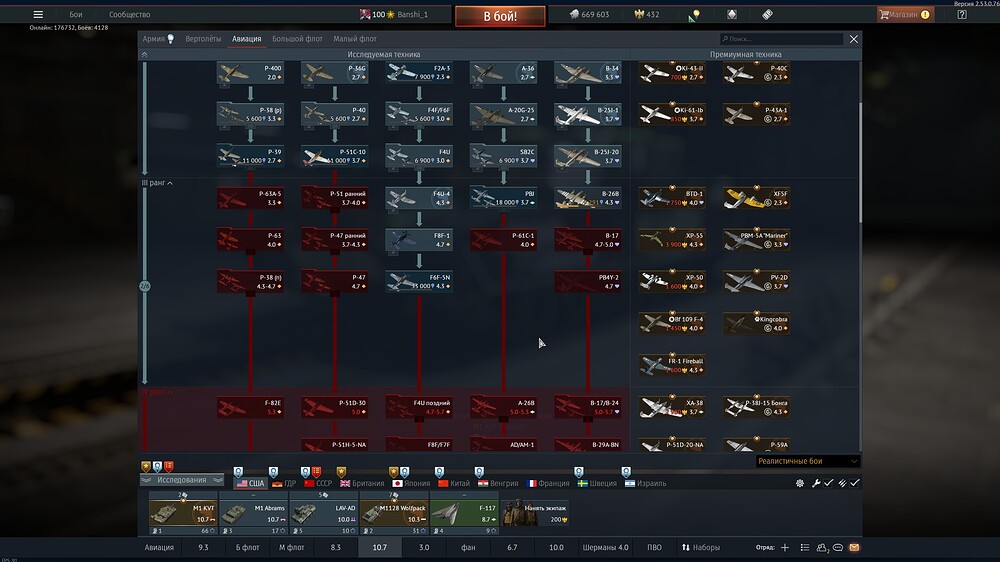1000x562 pixels.
Task: Click the squad plus icon
Action: (x=785, y=548)
